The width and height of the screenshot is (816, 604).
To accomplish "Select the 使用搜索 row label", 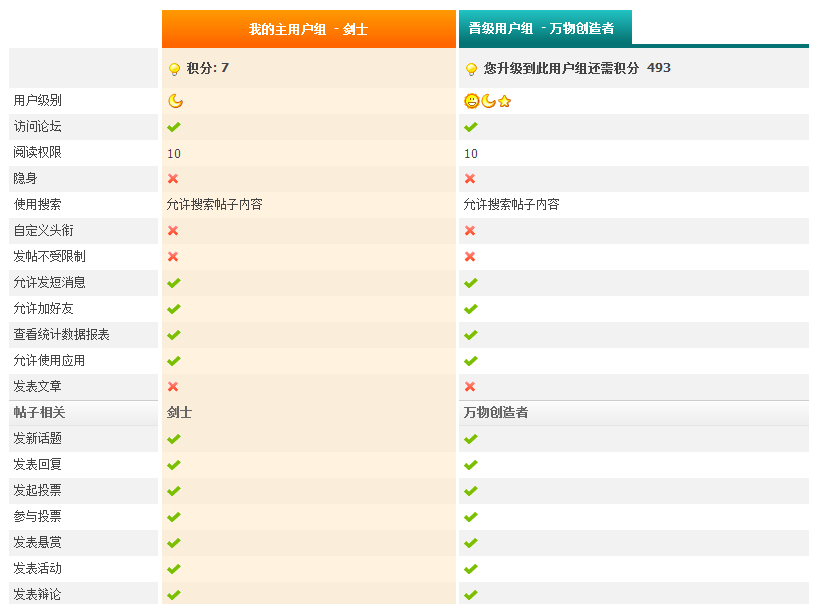I will point(37,204).
